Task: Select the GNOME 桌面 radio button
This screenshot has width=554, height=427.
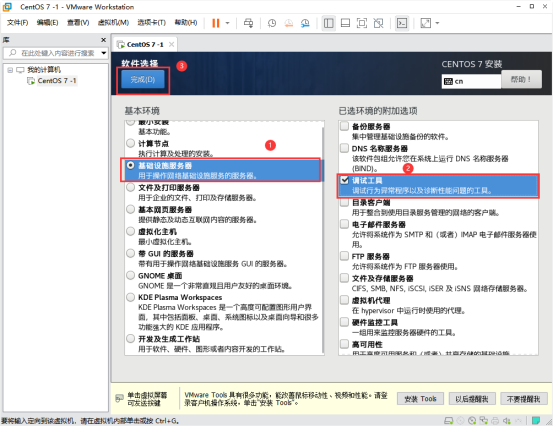Action: coord(131,275)
